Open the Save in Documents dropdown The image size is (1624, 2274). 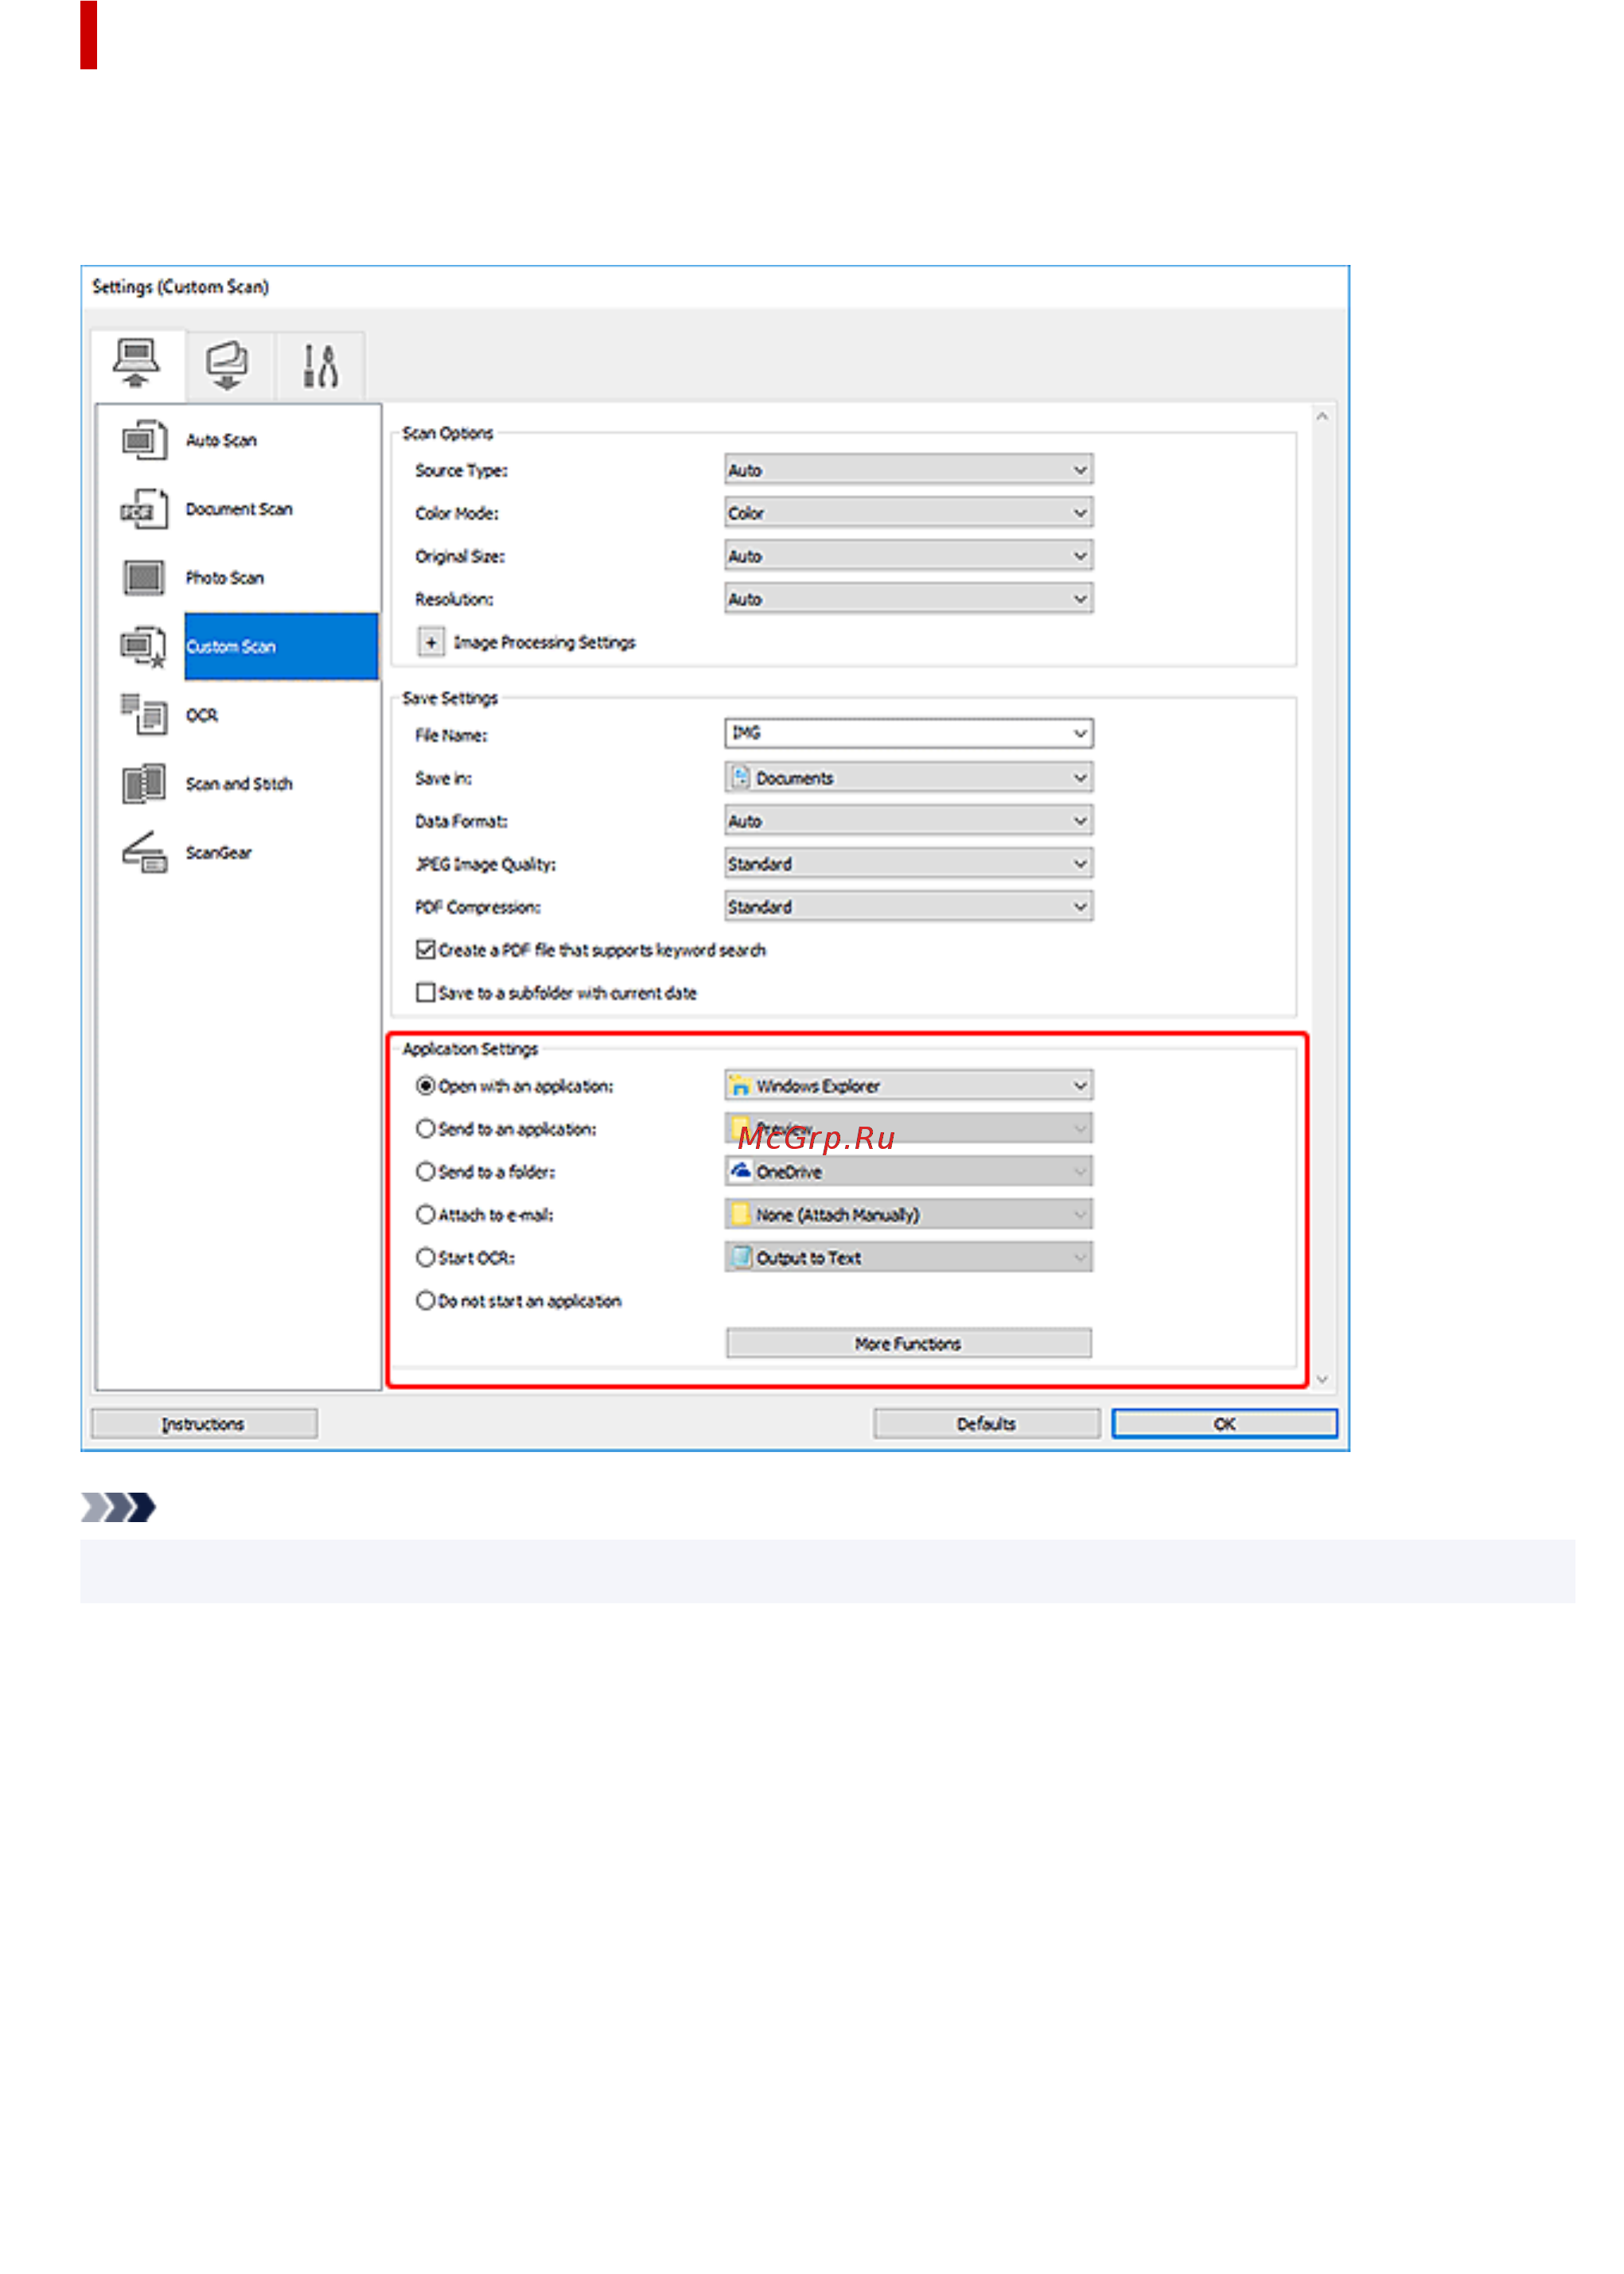pyautogui.click(x=908, y=778)
